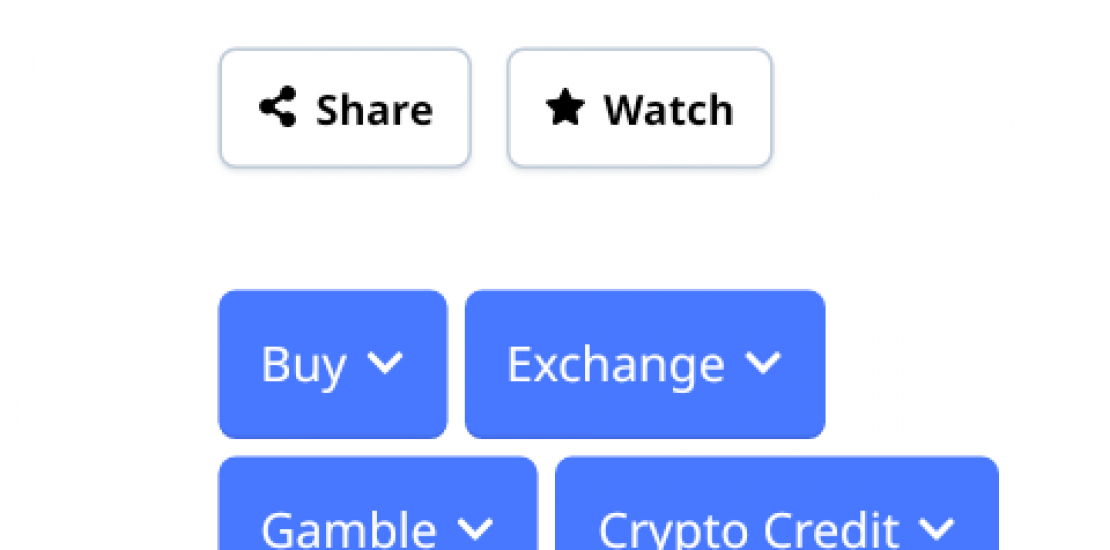This screenshot has height=550, width=1110.
Task: Click the chevron beside Crypto Credit
Action: point(937,526)
